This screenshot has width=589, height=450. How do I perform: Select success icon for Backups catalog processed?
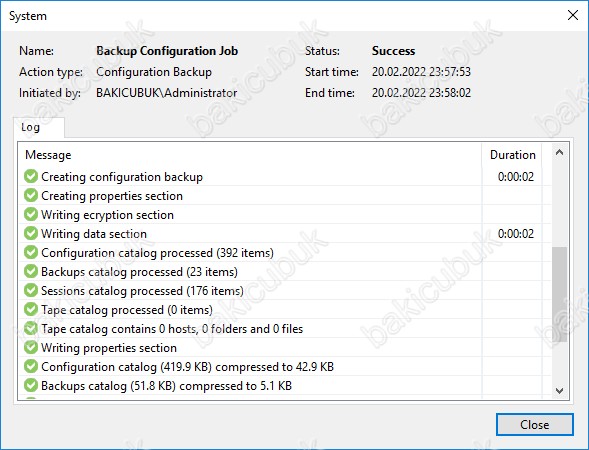tap(31, 271)
